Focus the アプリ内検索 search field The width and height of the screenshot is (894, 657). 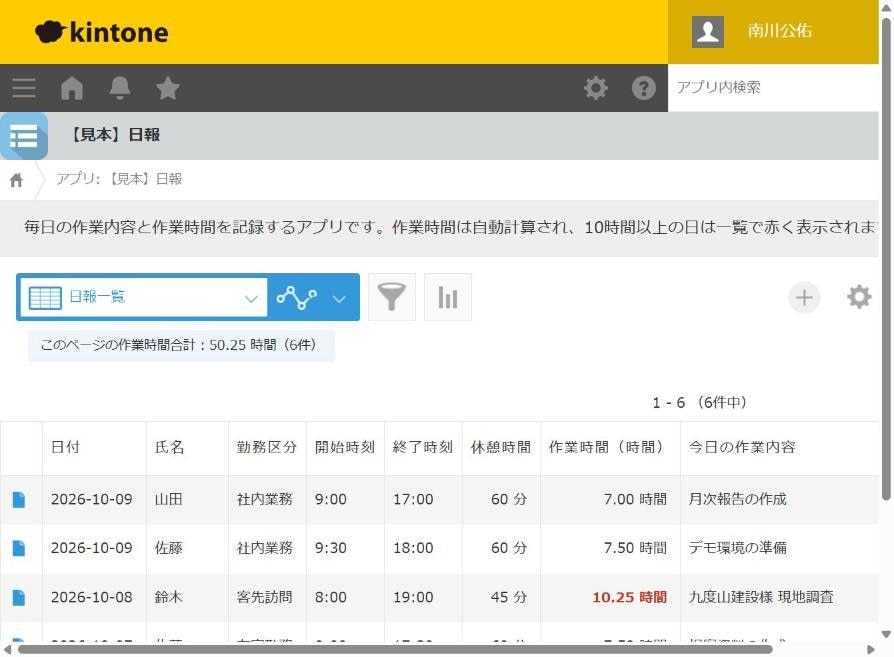(x=773, y=87)
